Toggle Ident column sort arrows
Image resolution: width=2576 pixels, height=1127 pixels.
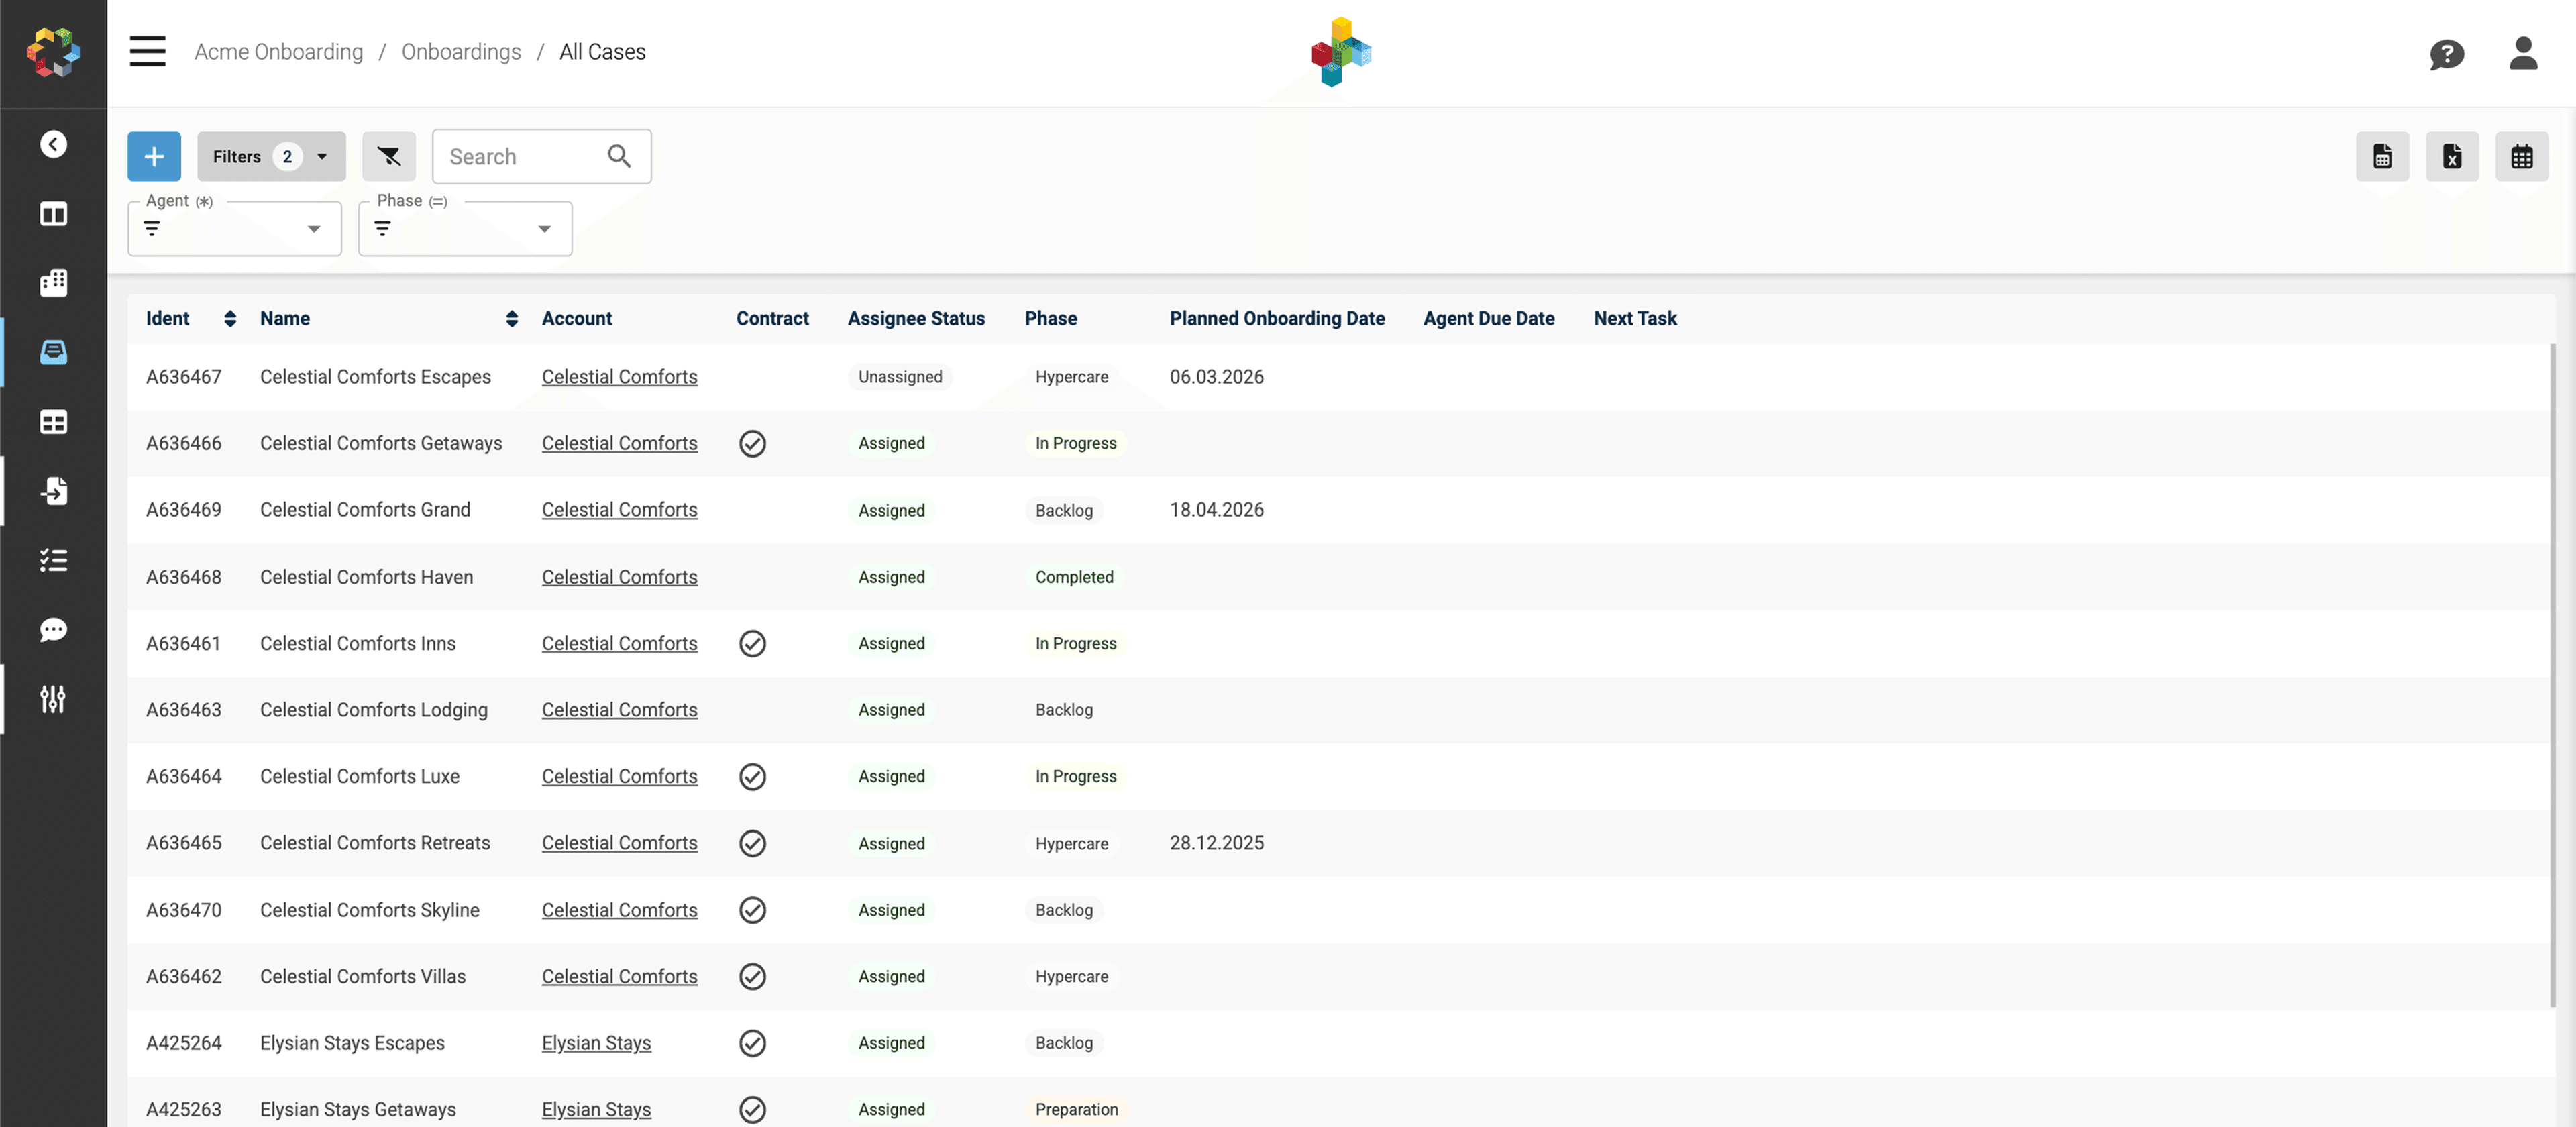point(230,318)
